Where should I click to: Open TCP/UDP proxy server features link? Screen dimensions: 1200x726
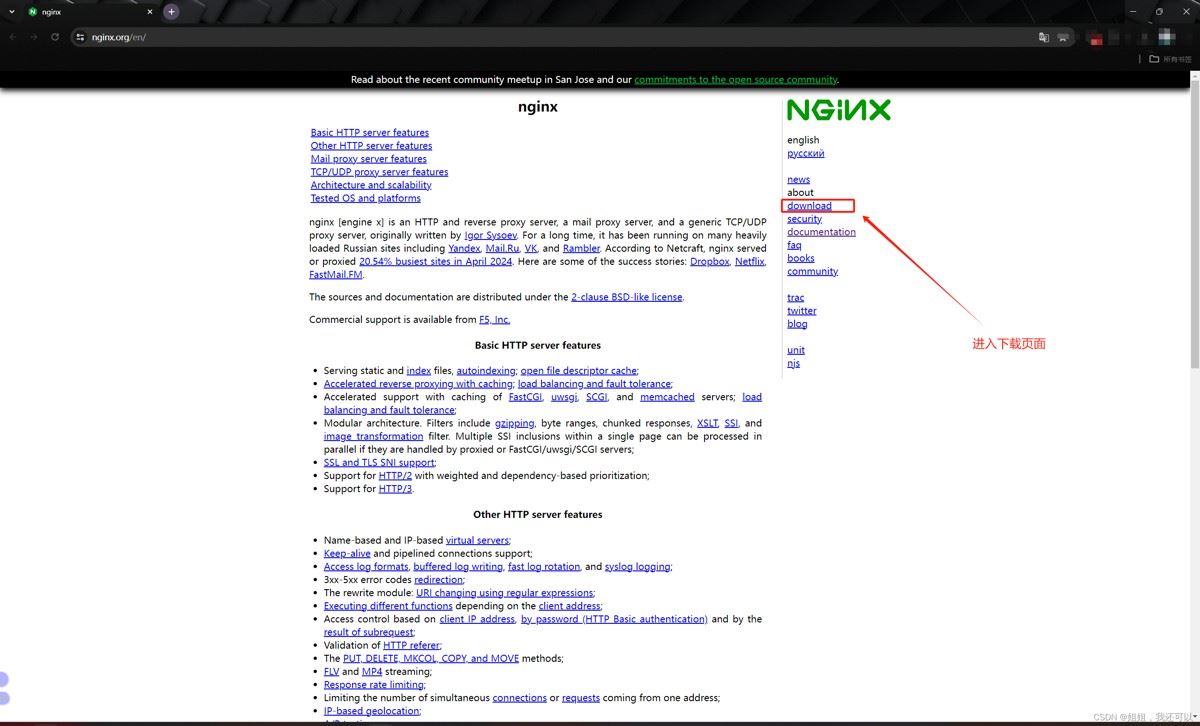pos(379,172)
